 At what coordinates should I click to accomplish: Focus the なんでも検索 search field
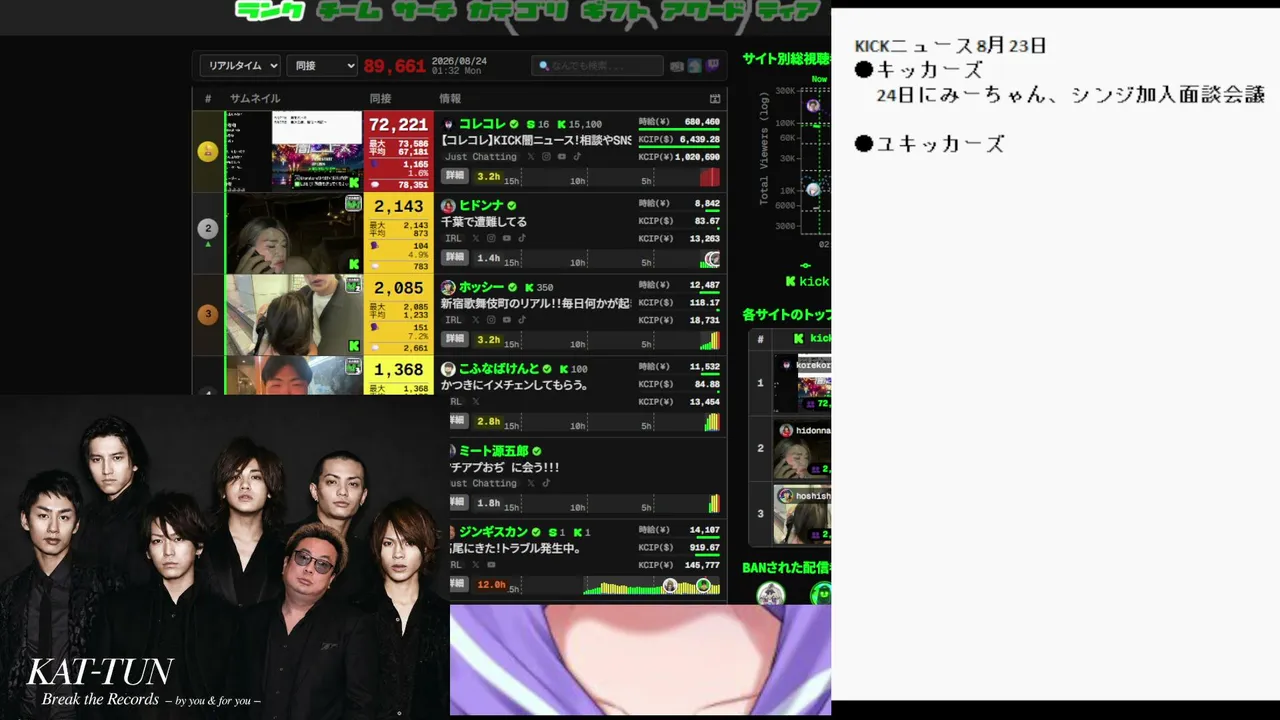(597, 66)
